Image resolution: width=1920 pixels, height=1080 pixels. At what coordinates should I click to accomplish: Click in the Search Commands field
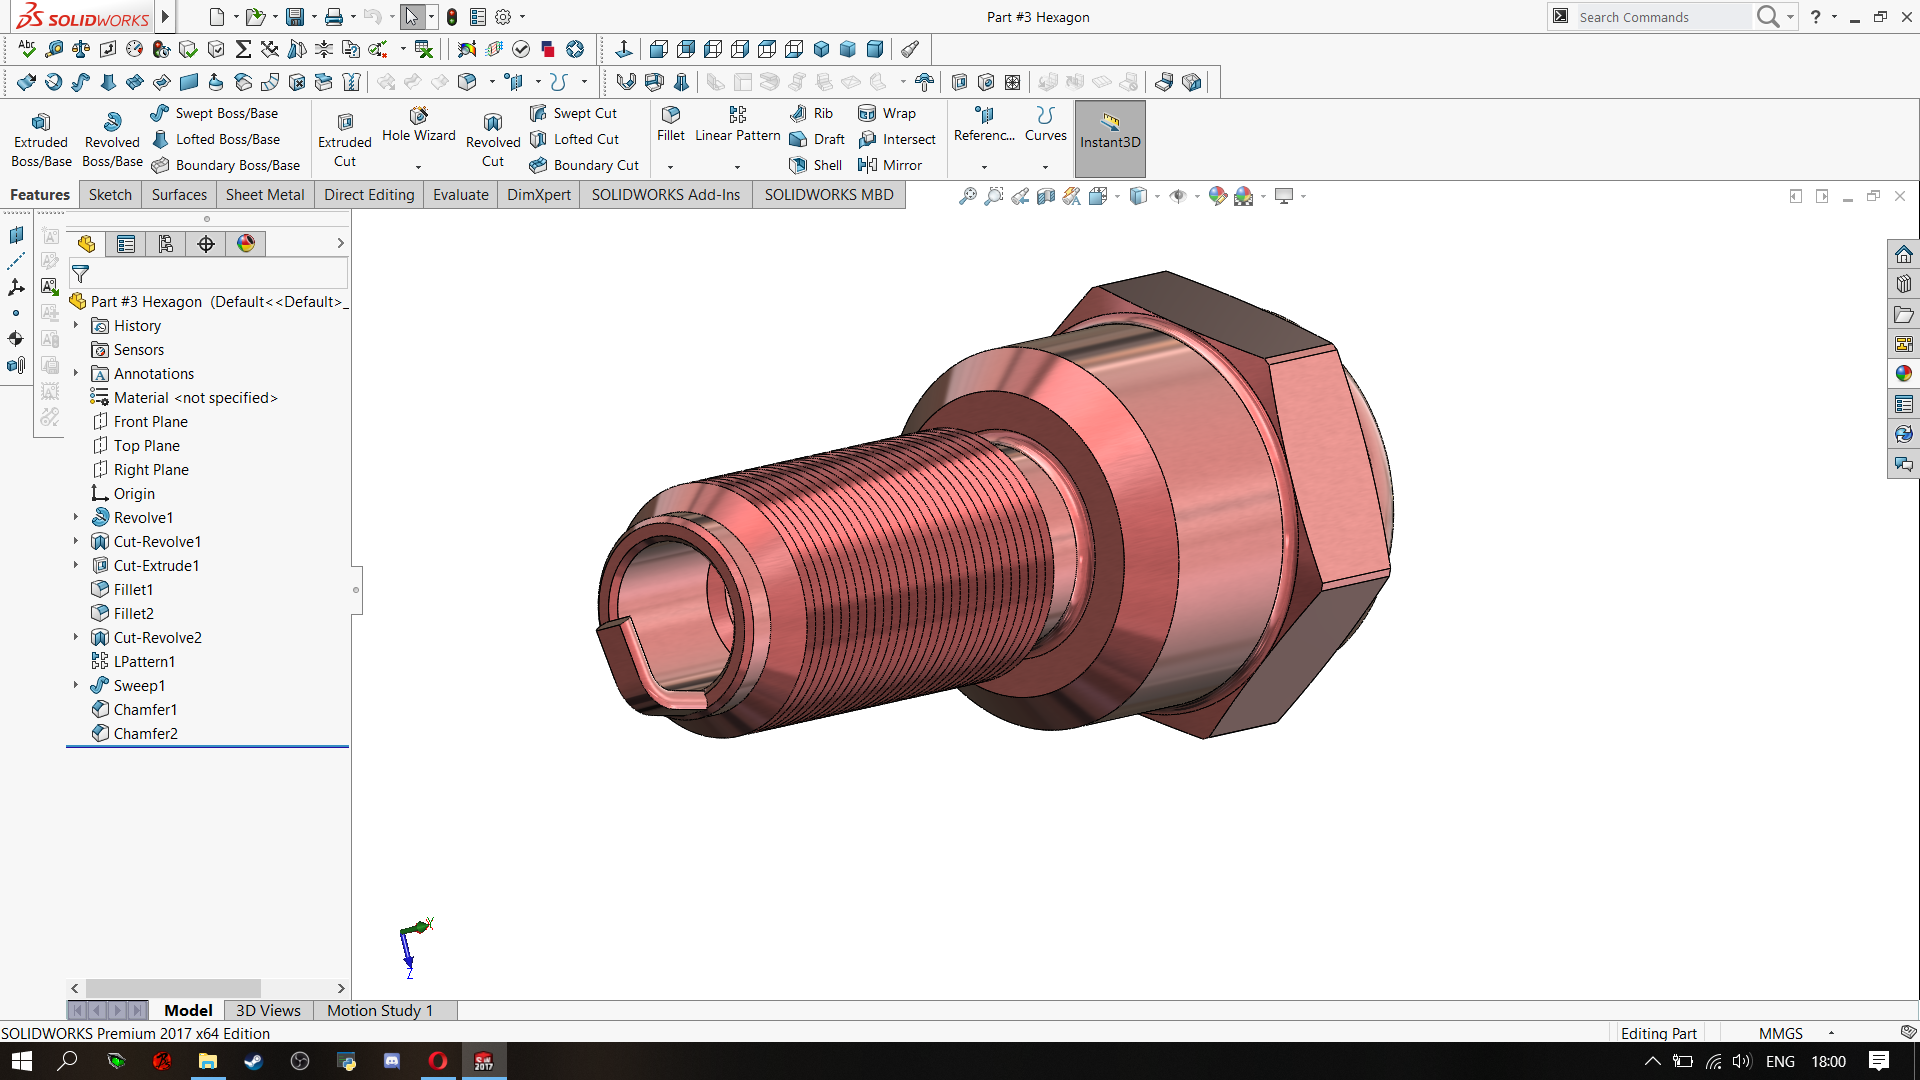[x=1660, y=17]
